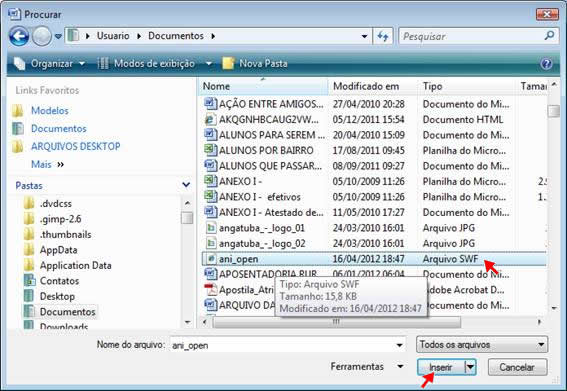This screenshot has height=391, width=567.
Task: Select the .dvdcss folder in tree
Action: [x=55, y=203]
